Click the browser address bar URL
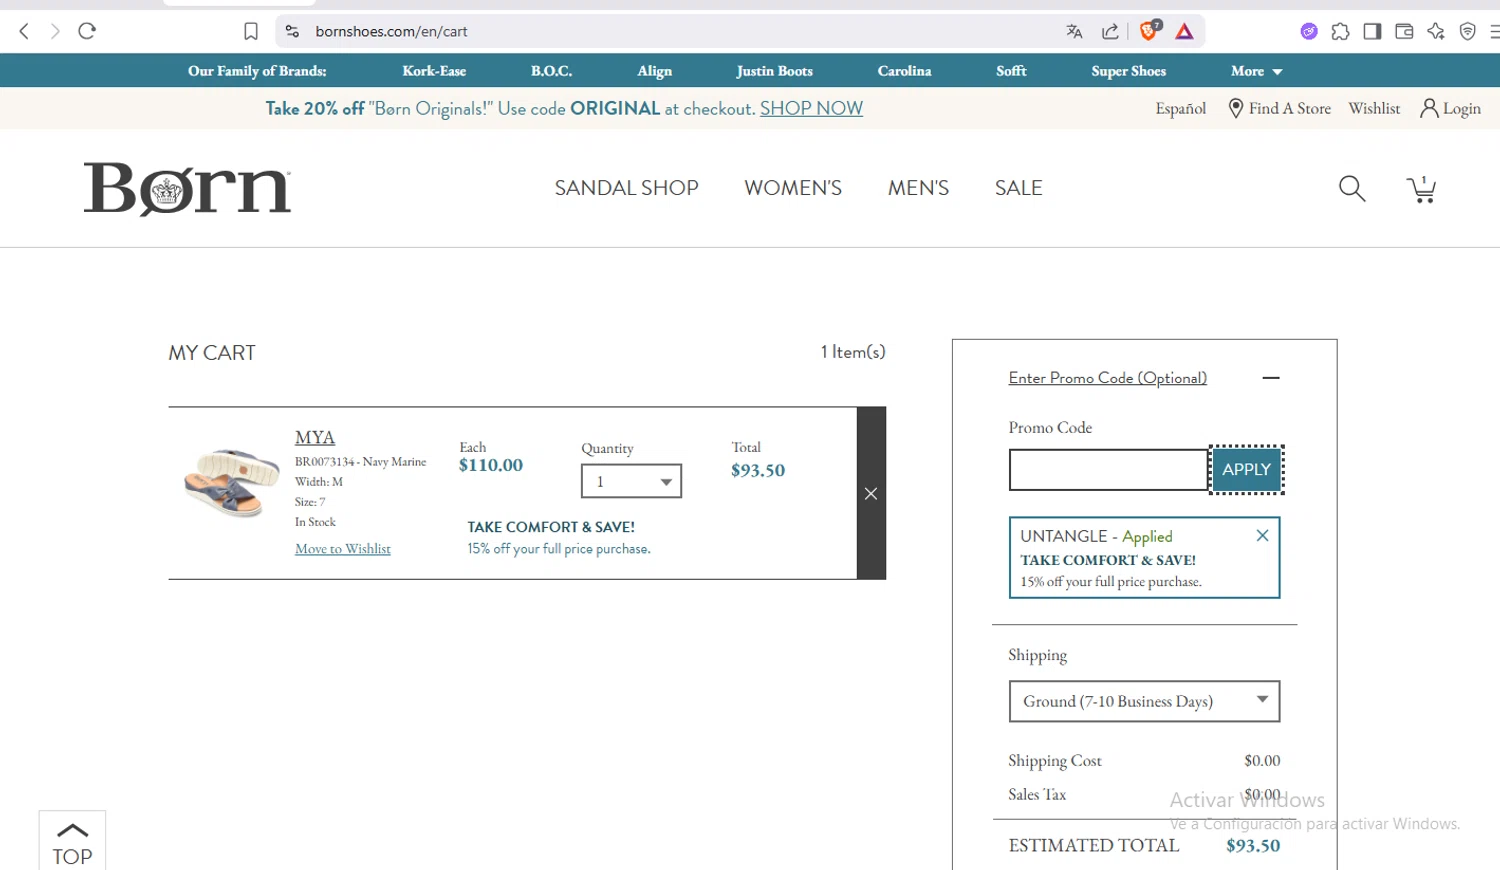 [391, 31]
